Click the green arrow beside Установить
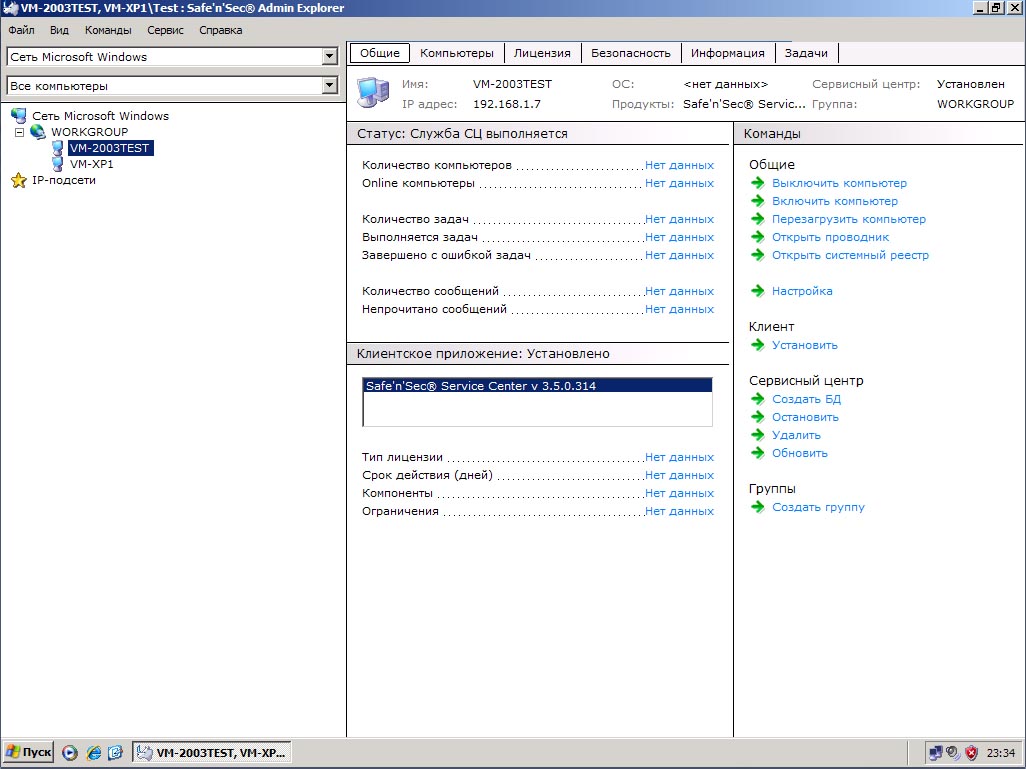 pos(758,345)
